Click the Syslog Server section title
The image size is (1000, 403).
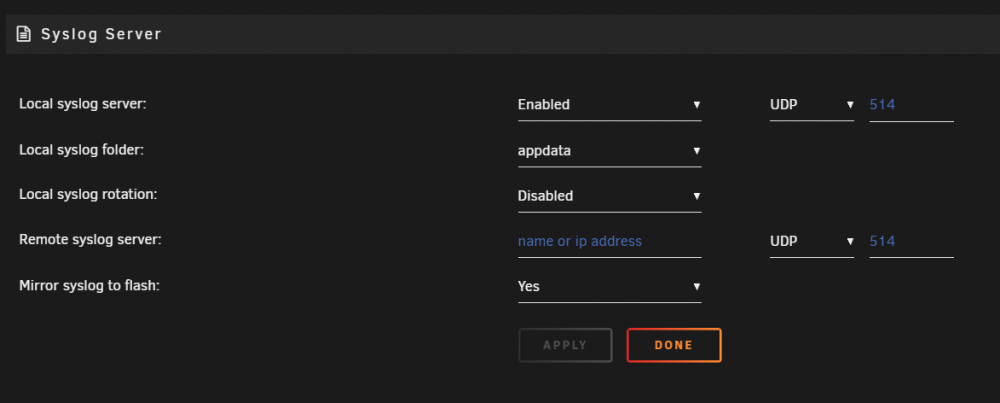pyautogui.click(x=101, y=34)
